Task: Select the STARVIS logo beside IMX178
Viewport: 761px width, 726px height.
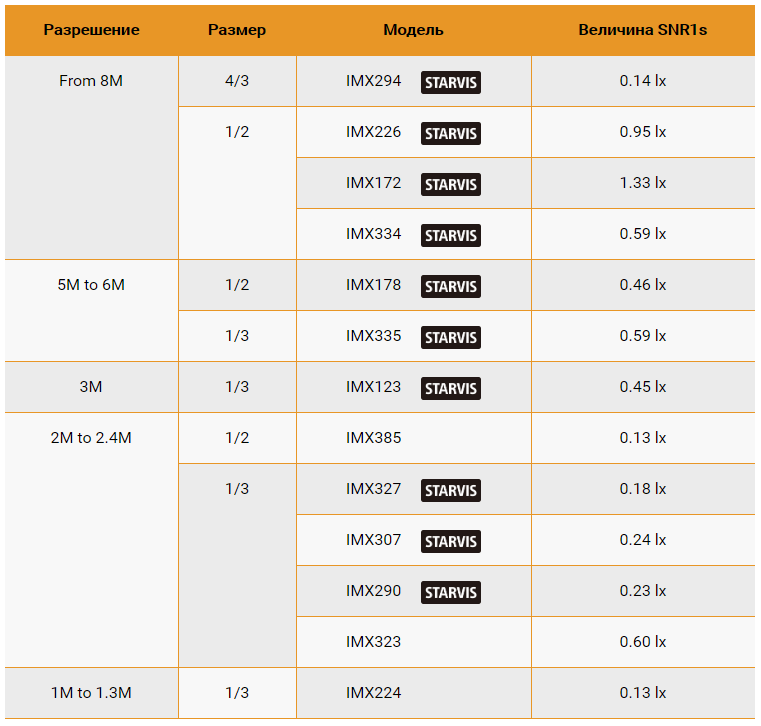Action: pyautogui.click(x=450, y=286)
